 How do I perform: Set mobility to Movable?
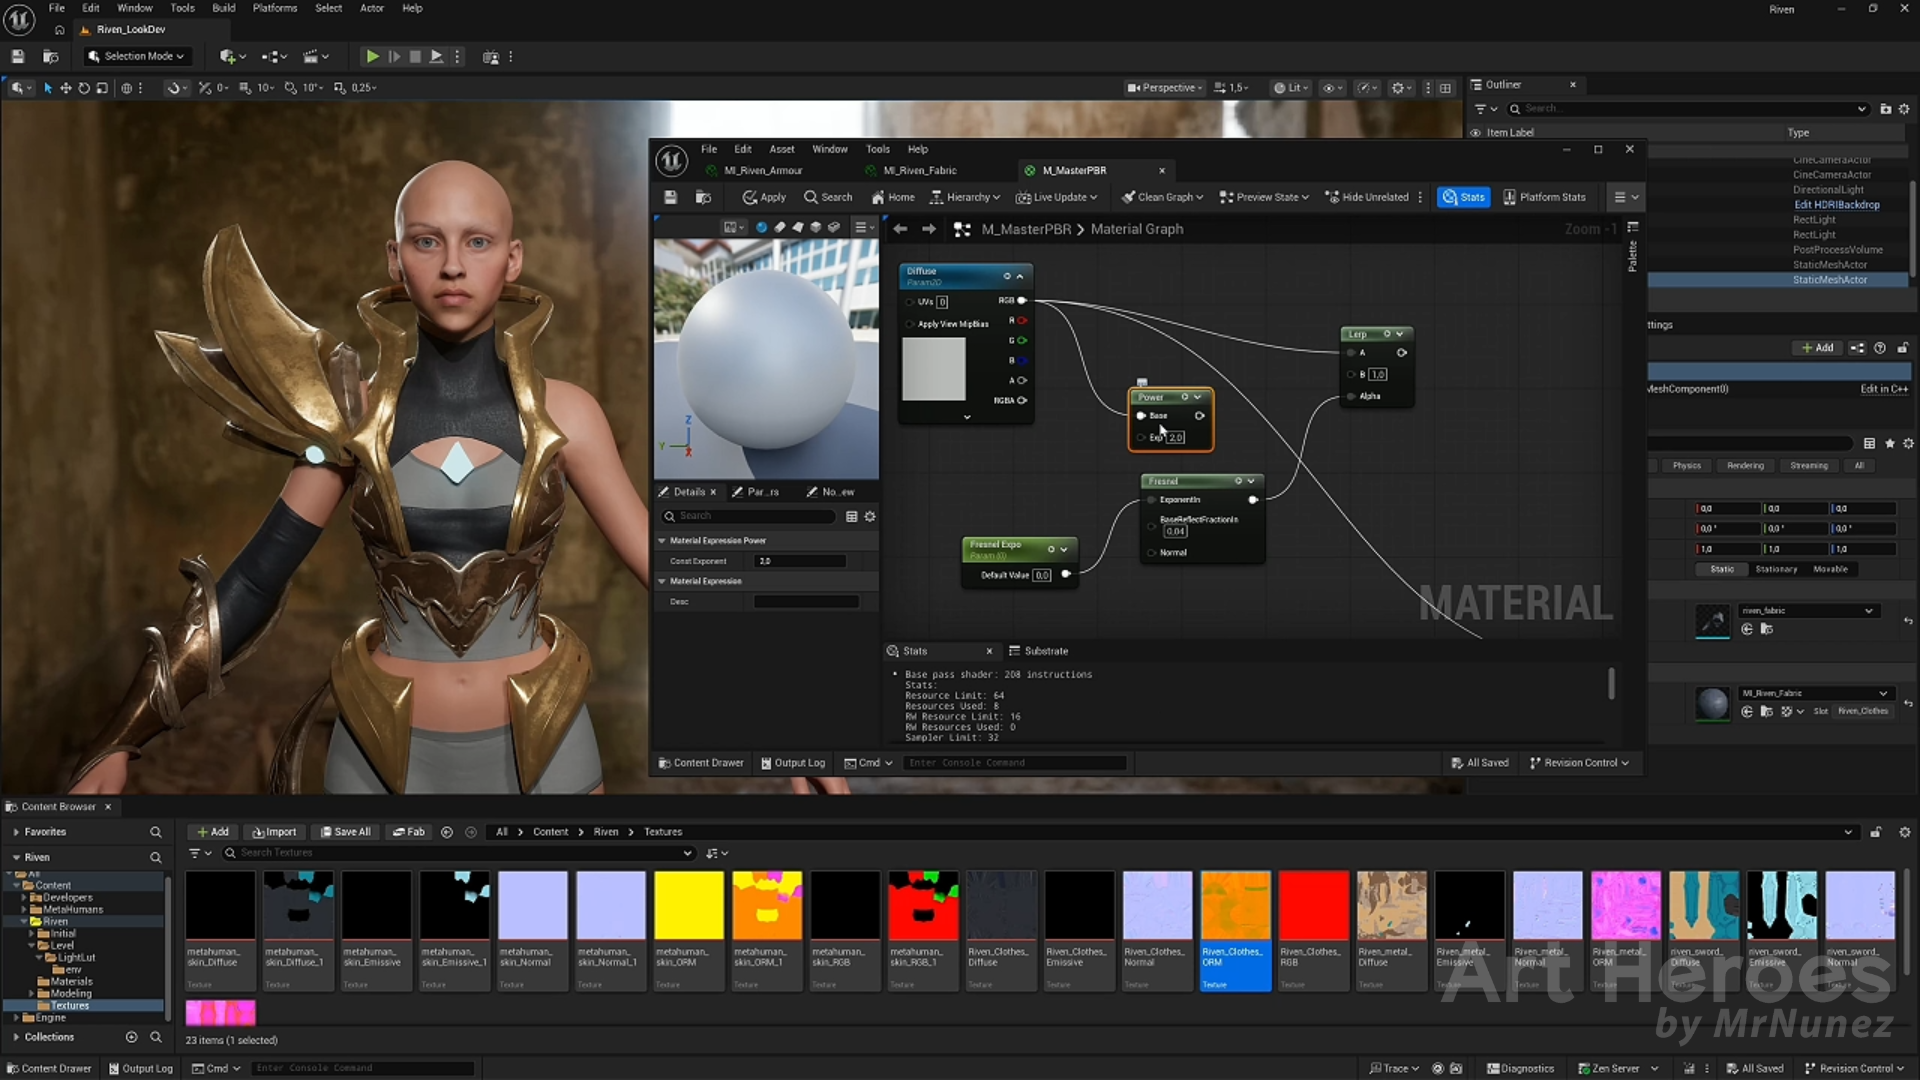click(1830, 569)
